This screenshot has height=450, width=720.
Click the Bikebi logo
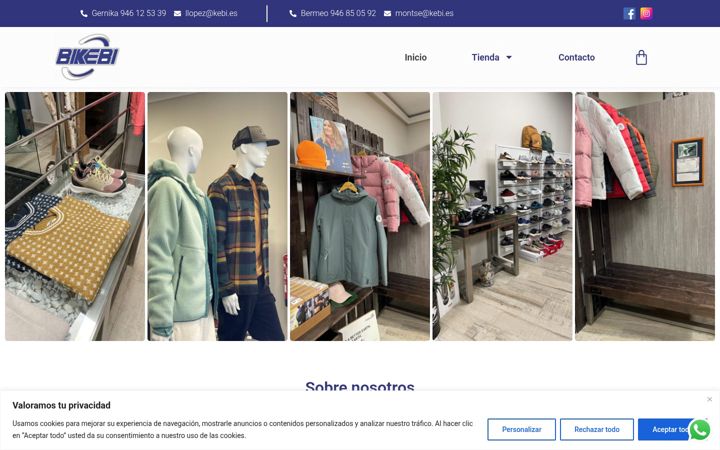coord(87,57)
